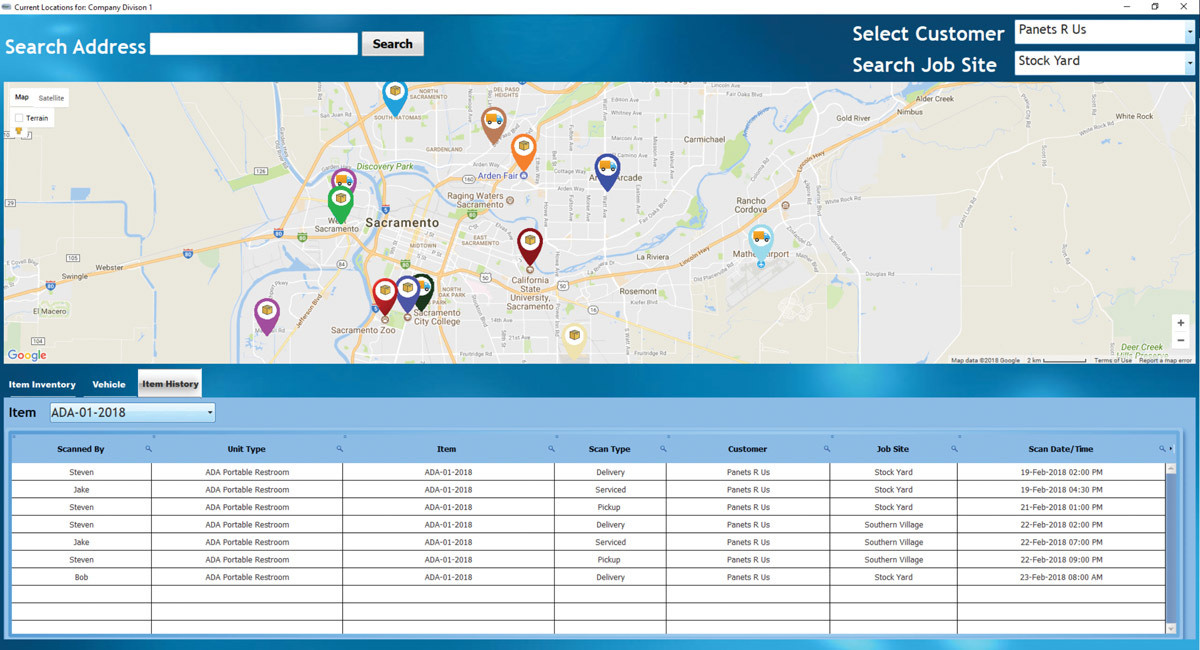Select the brown truck map marker
This screenshot has height=650, width=1200.
point(493,123)
